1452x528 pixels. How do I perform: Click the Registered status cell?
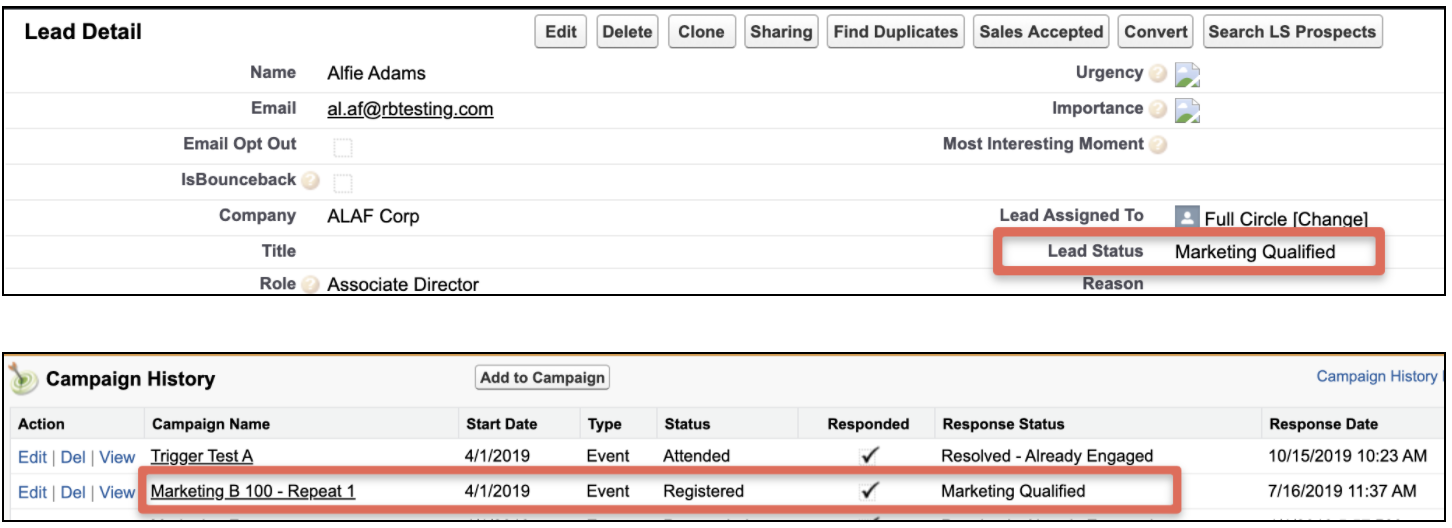(704, 491)
